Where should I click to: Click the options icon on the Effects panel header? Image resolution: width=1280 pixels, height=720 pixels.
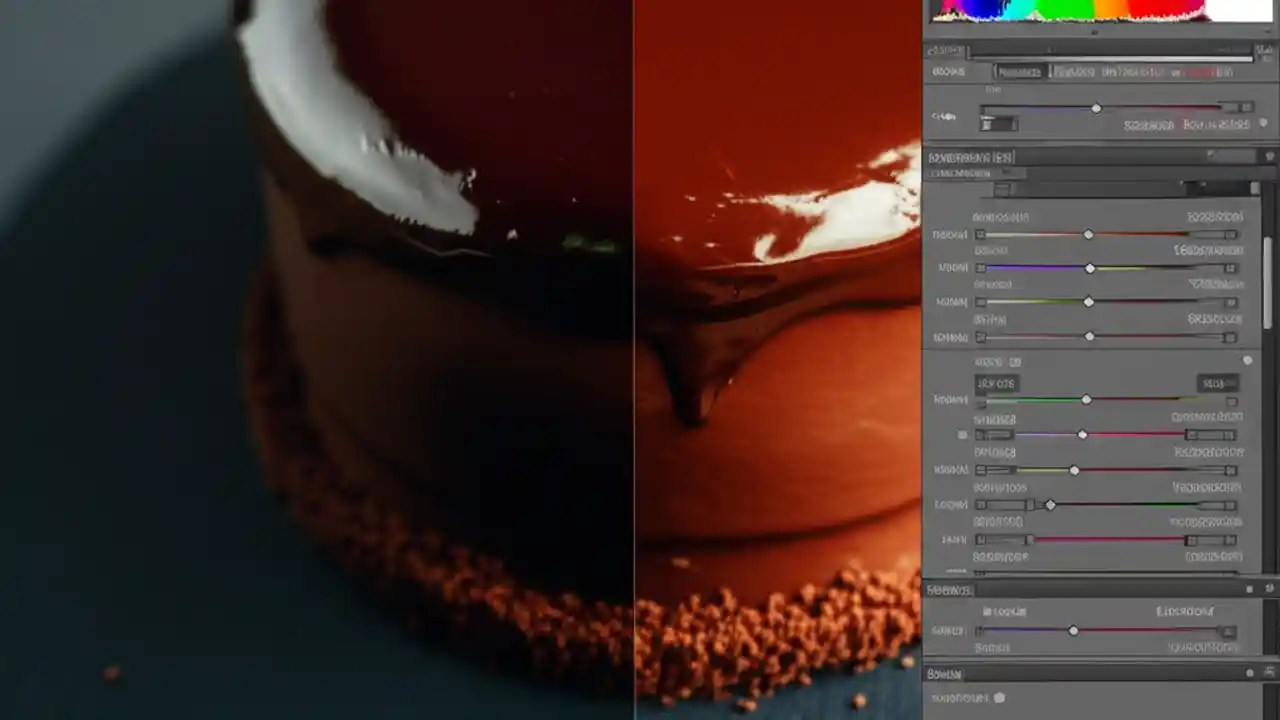pyautogui.click(x=1269, y=589)
